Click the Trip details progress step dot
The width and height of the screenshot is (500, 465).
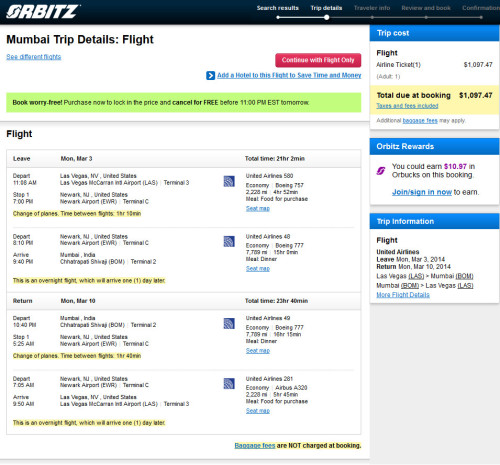click(x=327, y=17)
